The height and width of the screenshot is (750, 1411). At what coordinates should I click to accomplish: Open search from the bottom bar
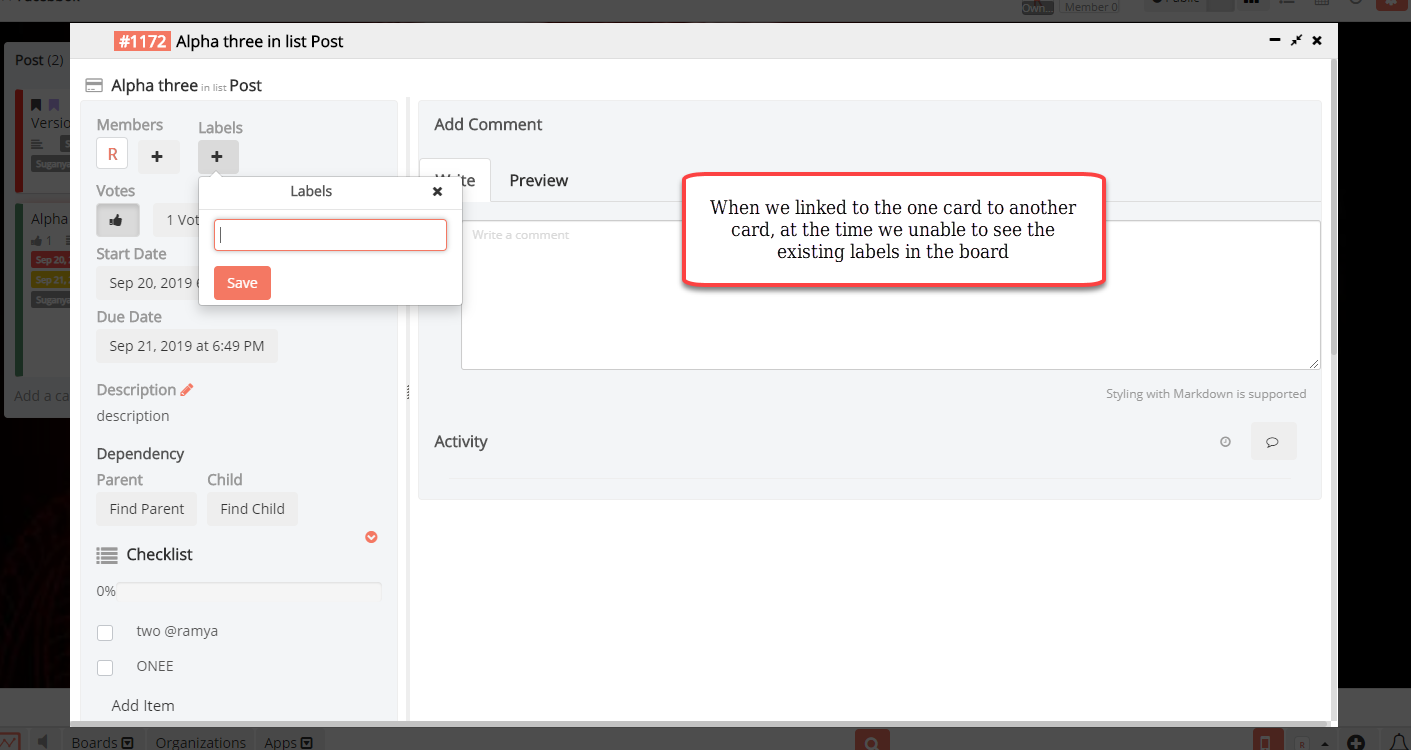click(872, 742)
